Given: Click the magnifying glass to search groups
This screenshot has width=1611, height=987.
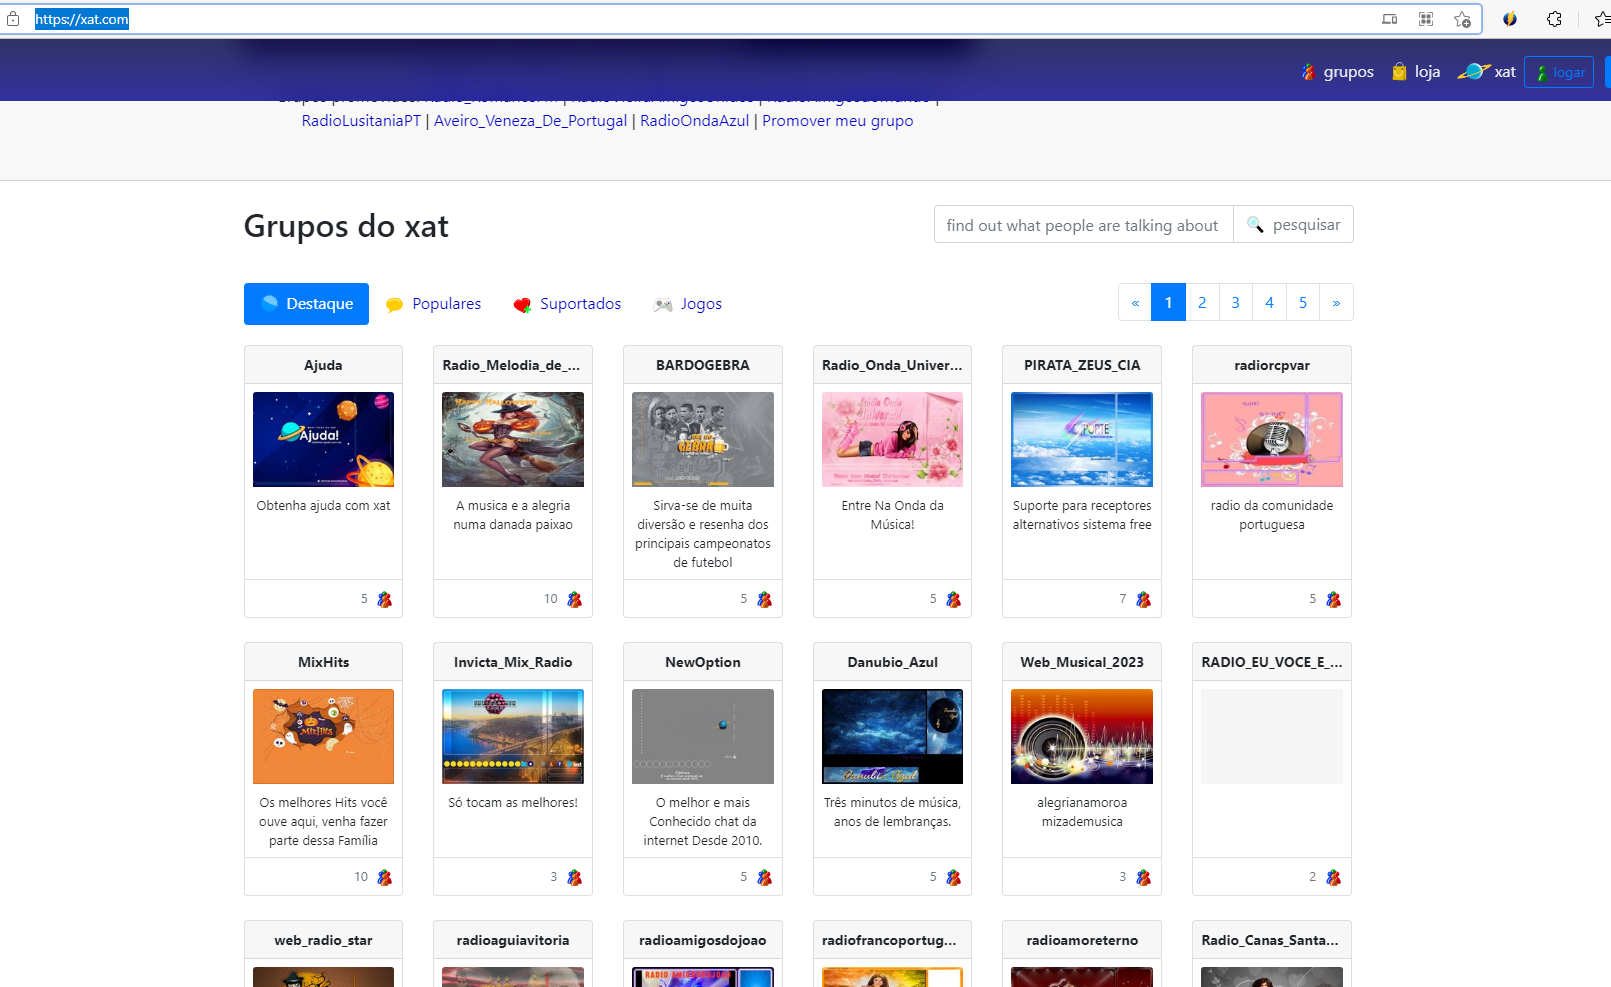Looking at the screenshot, I should point(1256,224).
